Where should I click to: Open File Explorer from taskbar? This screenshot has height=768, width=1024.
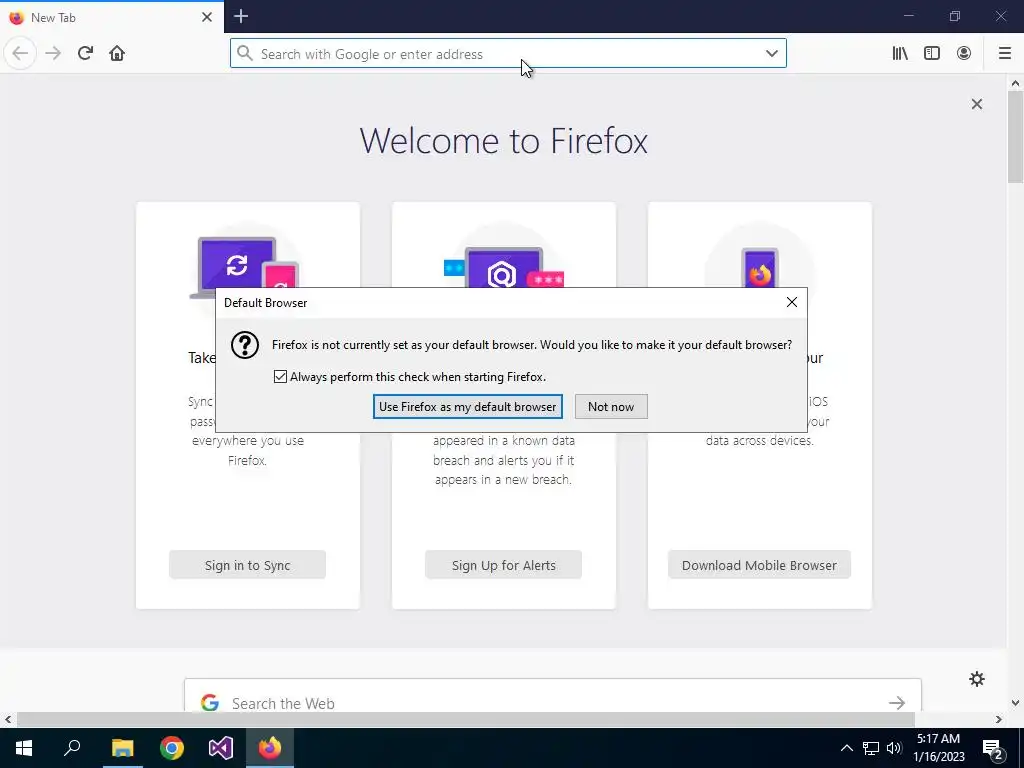click(x=122, y=748)
